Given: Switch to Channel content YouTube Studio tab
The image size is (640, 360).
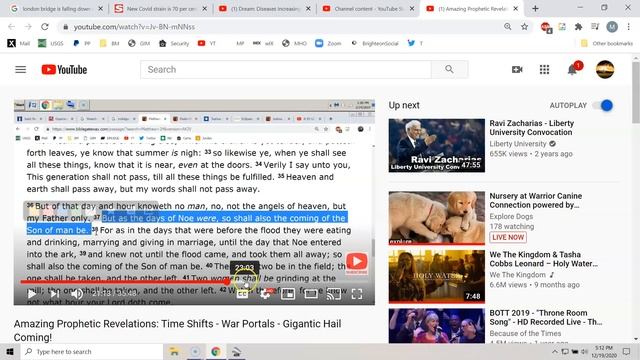Looking at the screenshot, I should click(368, 9).
